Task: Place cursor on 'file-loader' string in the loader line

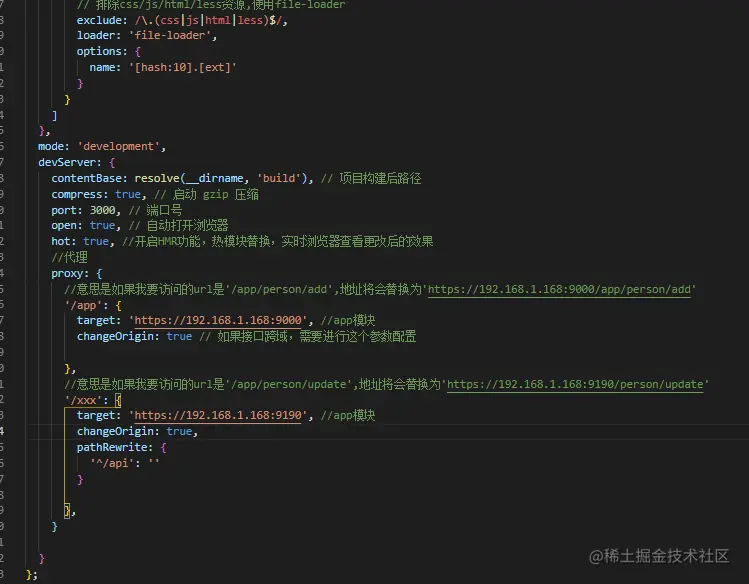Action: [170, 35]
